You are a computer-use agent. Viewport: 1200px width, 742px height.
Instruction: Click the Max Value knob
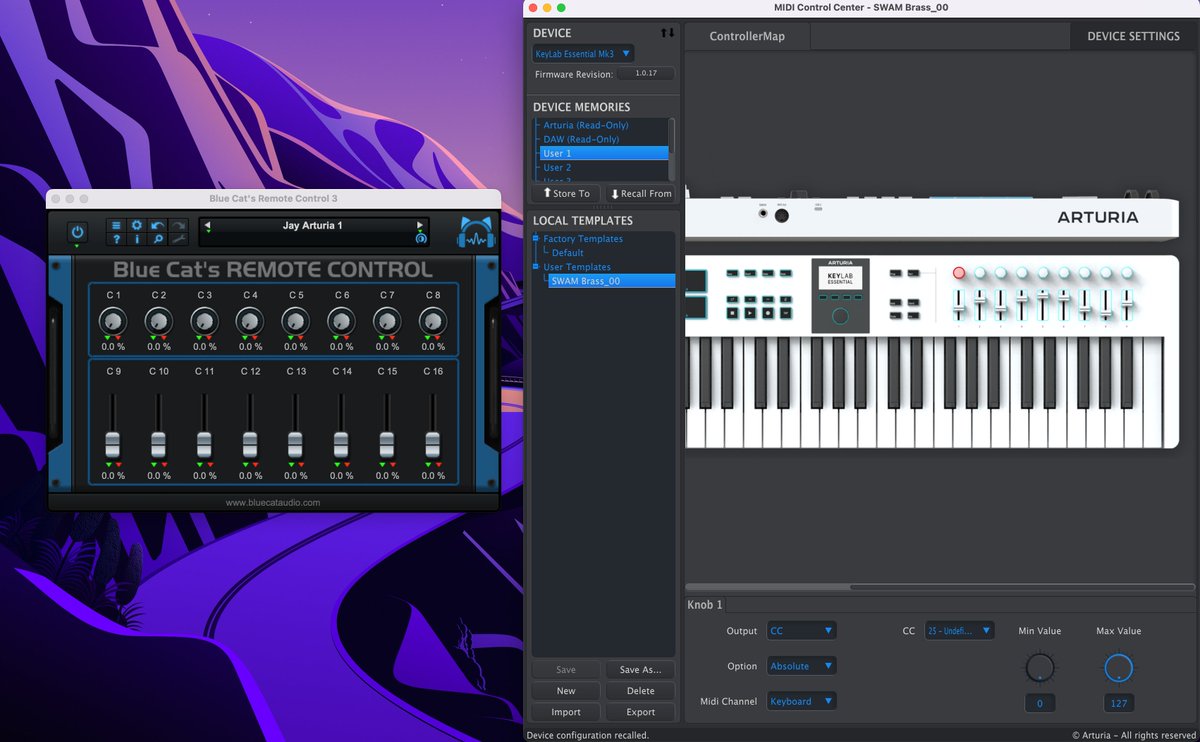coord(1119,668)
